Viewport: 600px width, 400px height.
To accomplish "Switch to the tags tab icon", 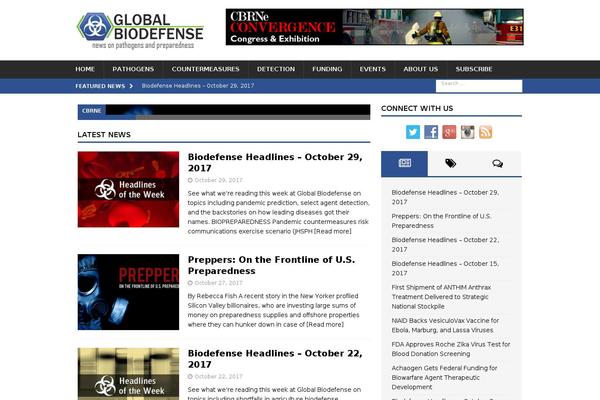I will tap(451, 163).
